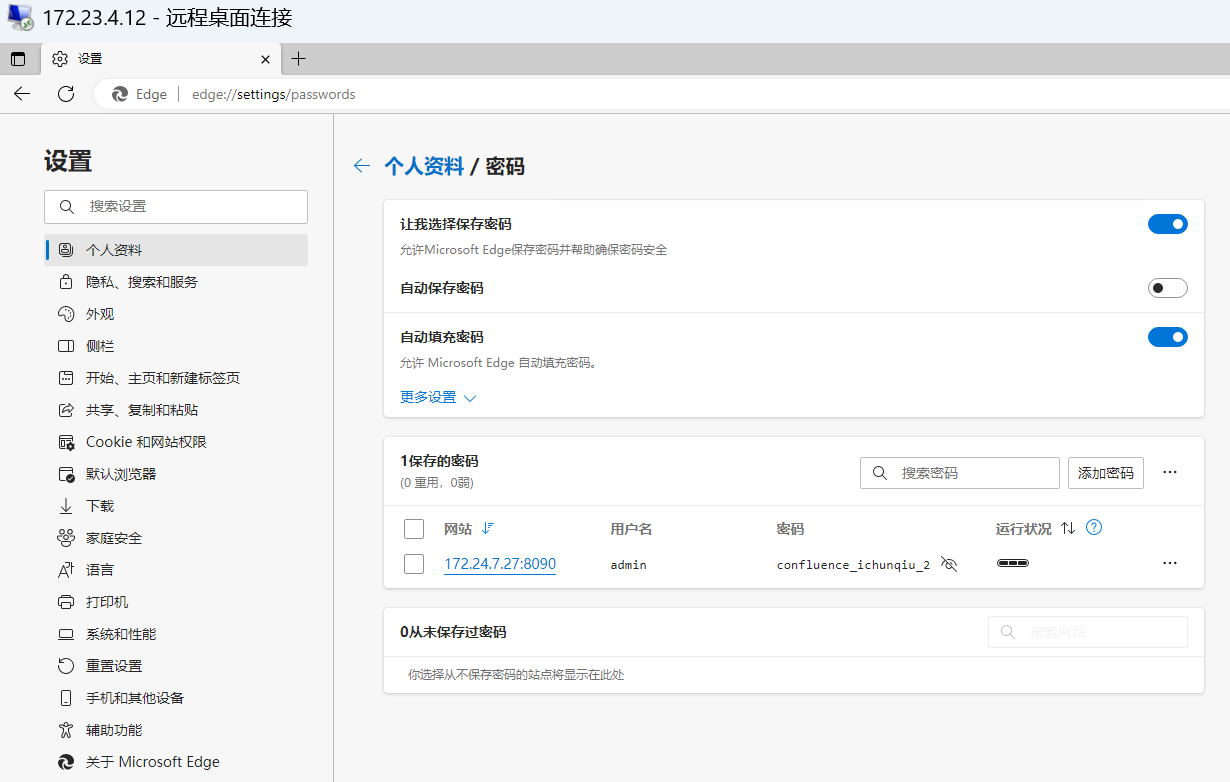Viewport: 1230px width, 782px height.
Task: Disable the offer to save passwords toggle
Action: point(1167,224)
